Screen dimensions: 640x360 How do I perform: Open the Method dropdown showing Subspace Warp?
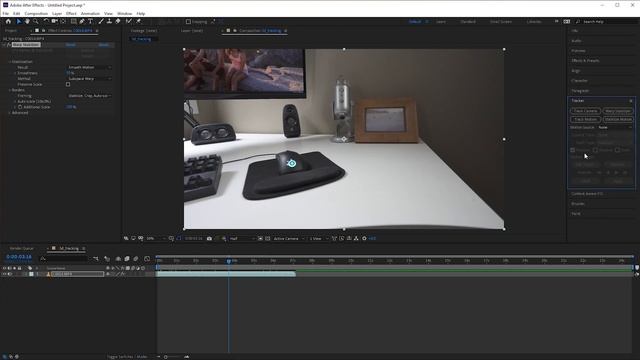coord(89,79)
